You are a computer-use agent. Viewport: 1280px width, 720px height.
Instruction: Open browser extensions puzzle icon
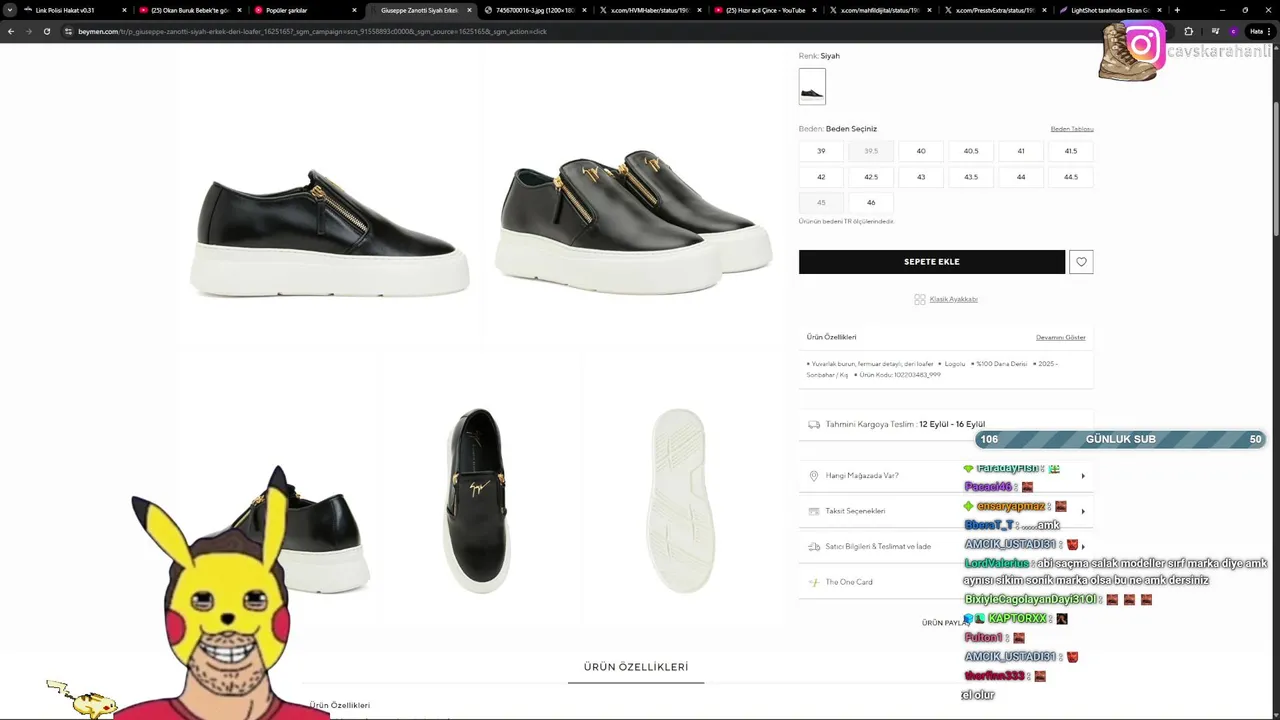pos(1188,31)
